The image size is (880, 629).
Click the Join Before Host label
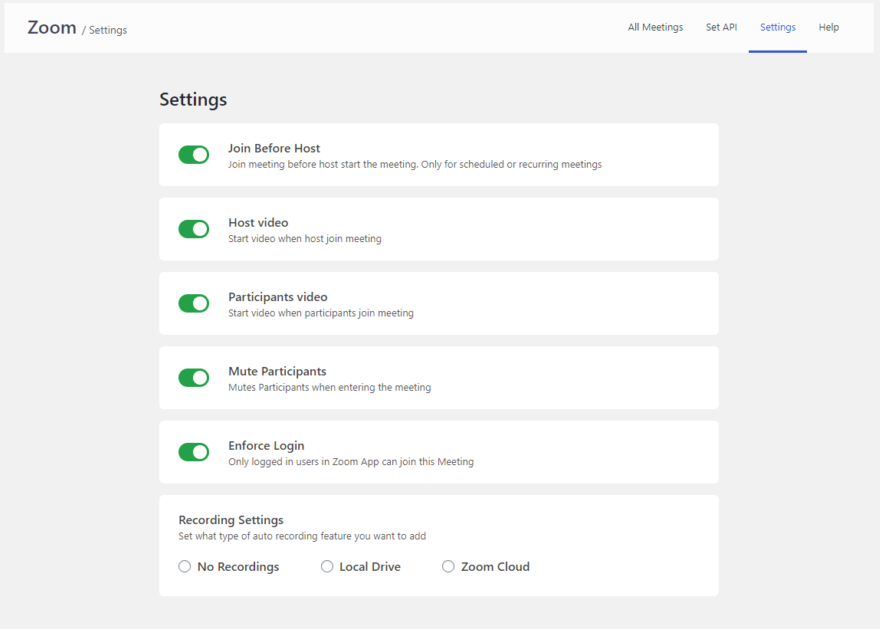(x=274, y=148)
